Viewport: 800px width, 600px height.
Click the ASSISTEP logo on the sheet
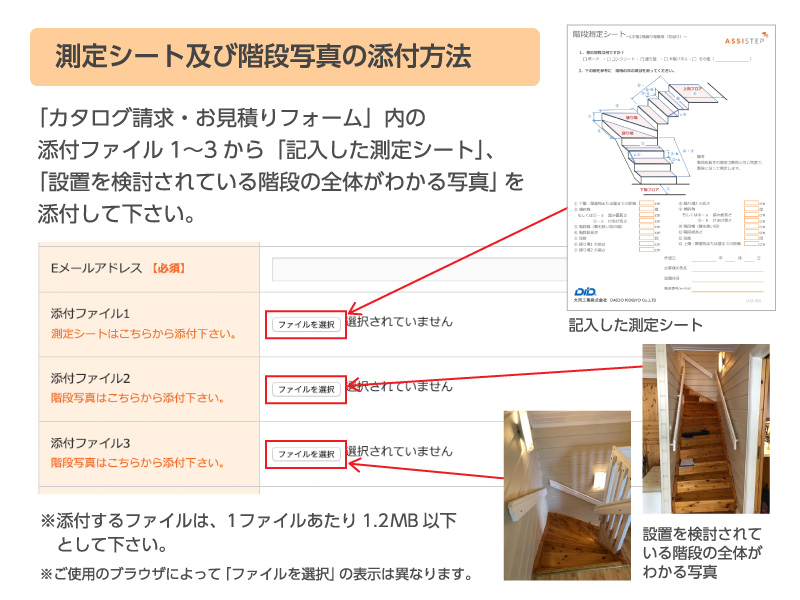coord(746,39)
